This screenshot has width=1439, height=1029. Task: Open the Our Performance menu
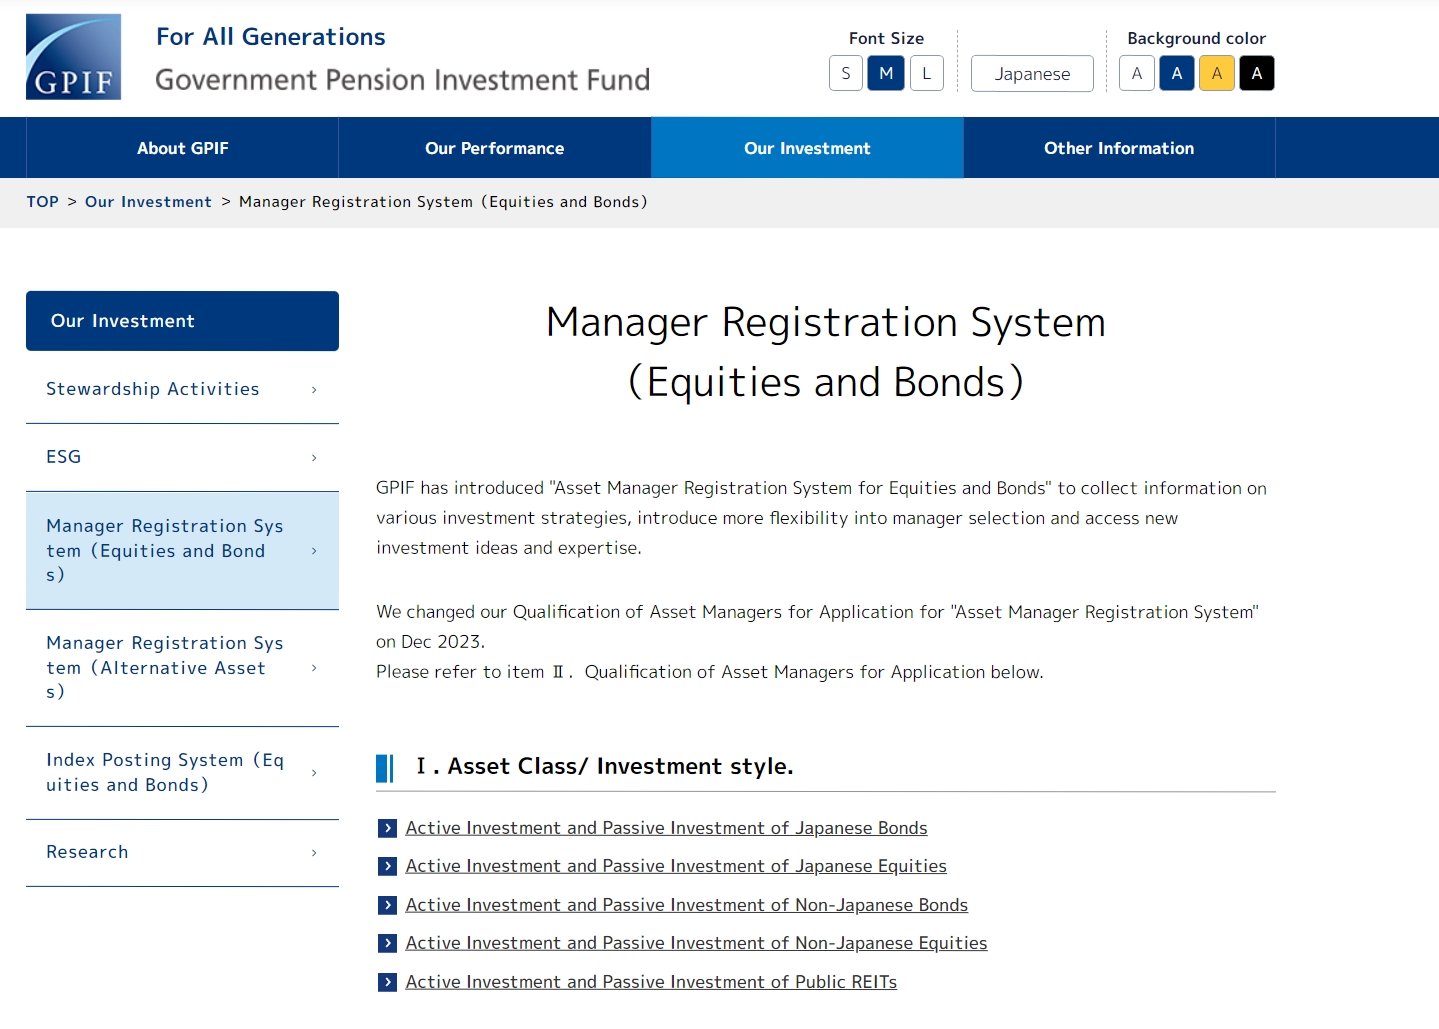click(495, 148)
